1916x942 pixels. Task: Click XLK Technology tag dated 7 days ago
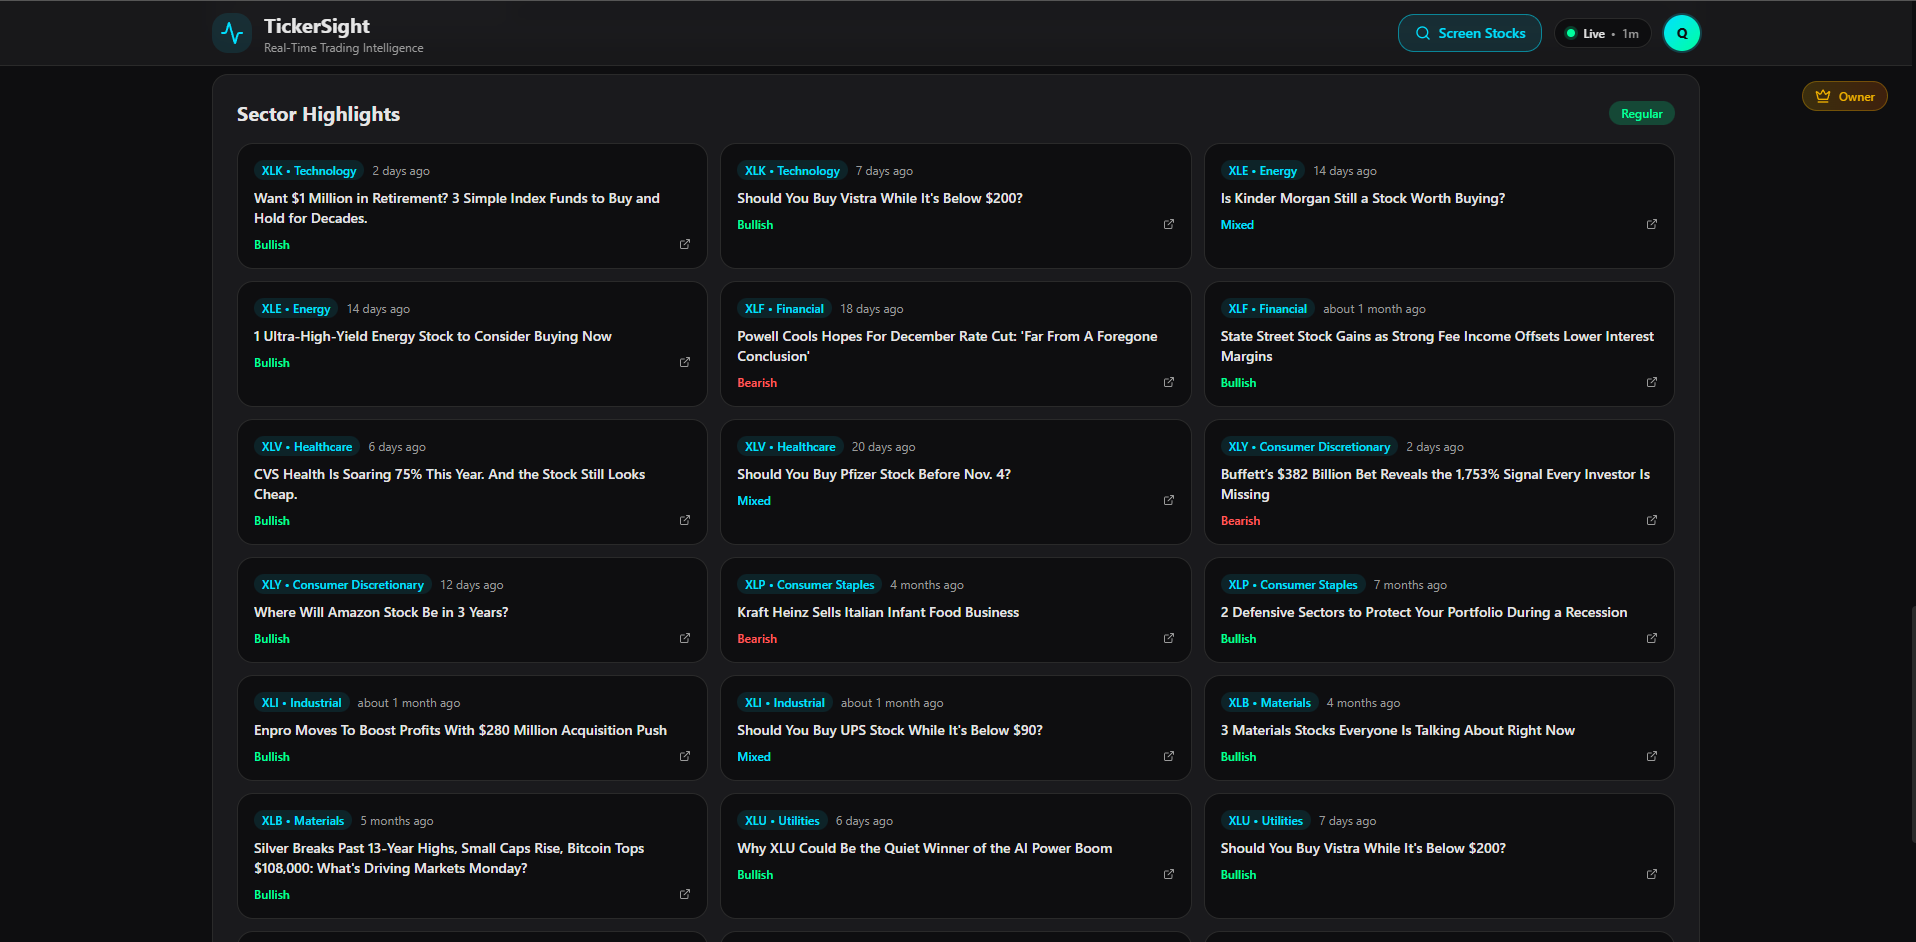pos(792,171)
